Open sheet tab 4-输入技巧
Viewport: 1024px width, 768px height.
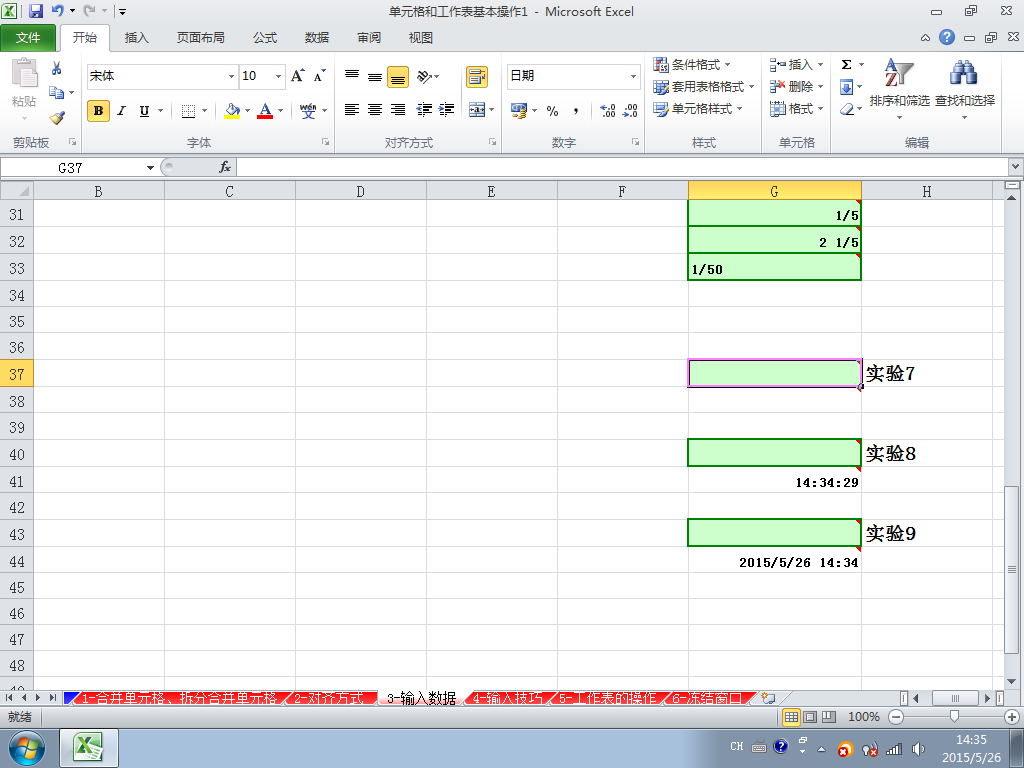pyautogui.click(x=508, y=698)
